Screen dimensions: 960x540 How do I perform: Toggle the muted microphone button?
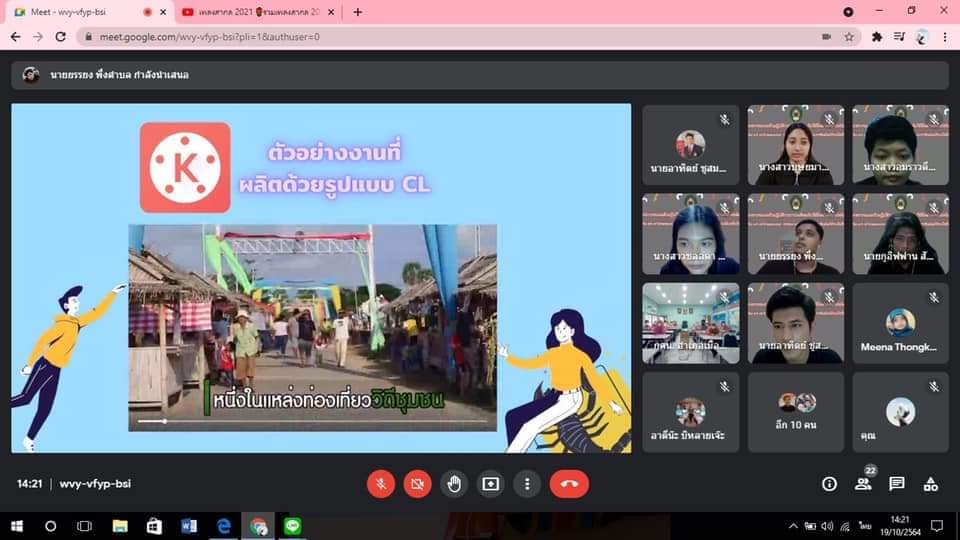point(381,484)
